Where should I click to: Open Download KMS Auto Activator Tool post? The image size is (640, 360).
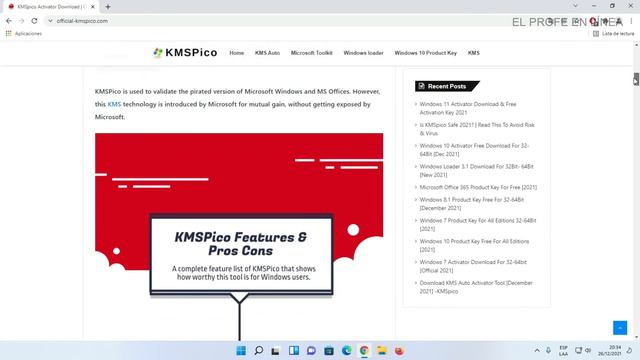point(476,287)
